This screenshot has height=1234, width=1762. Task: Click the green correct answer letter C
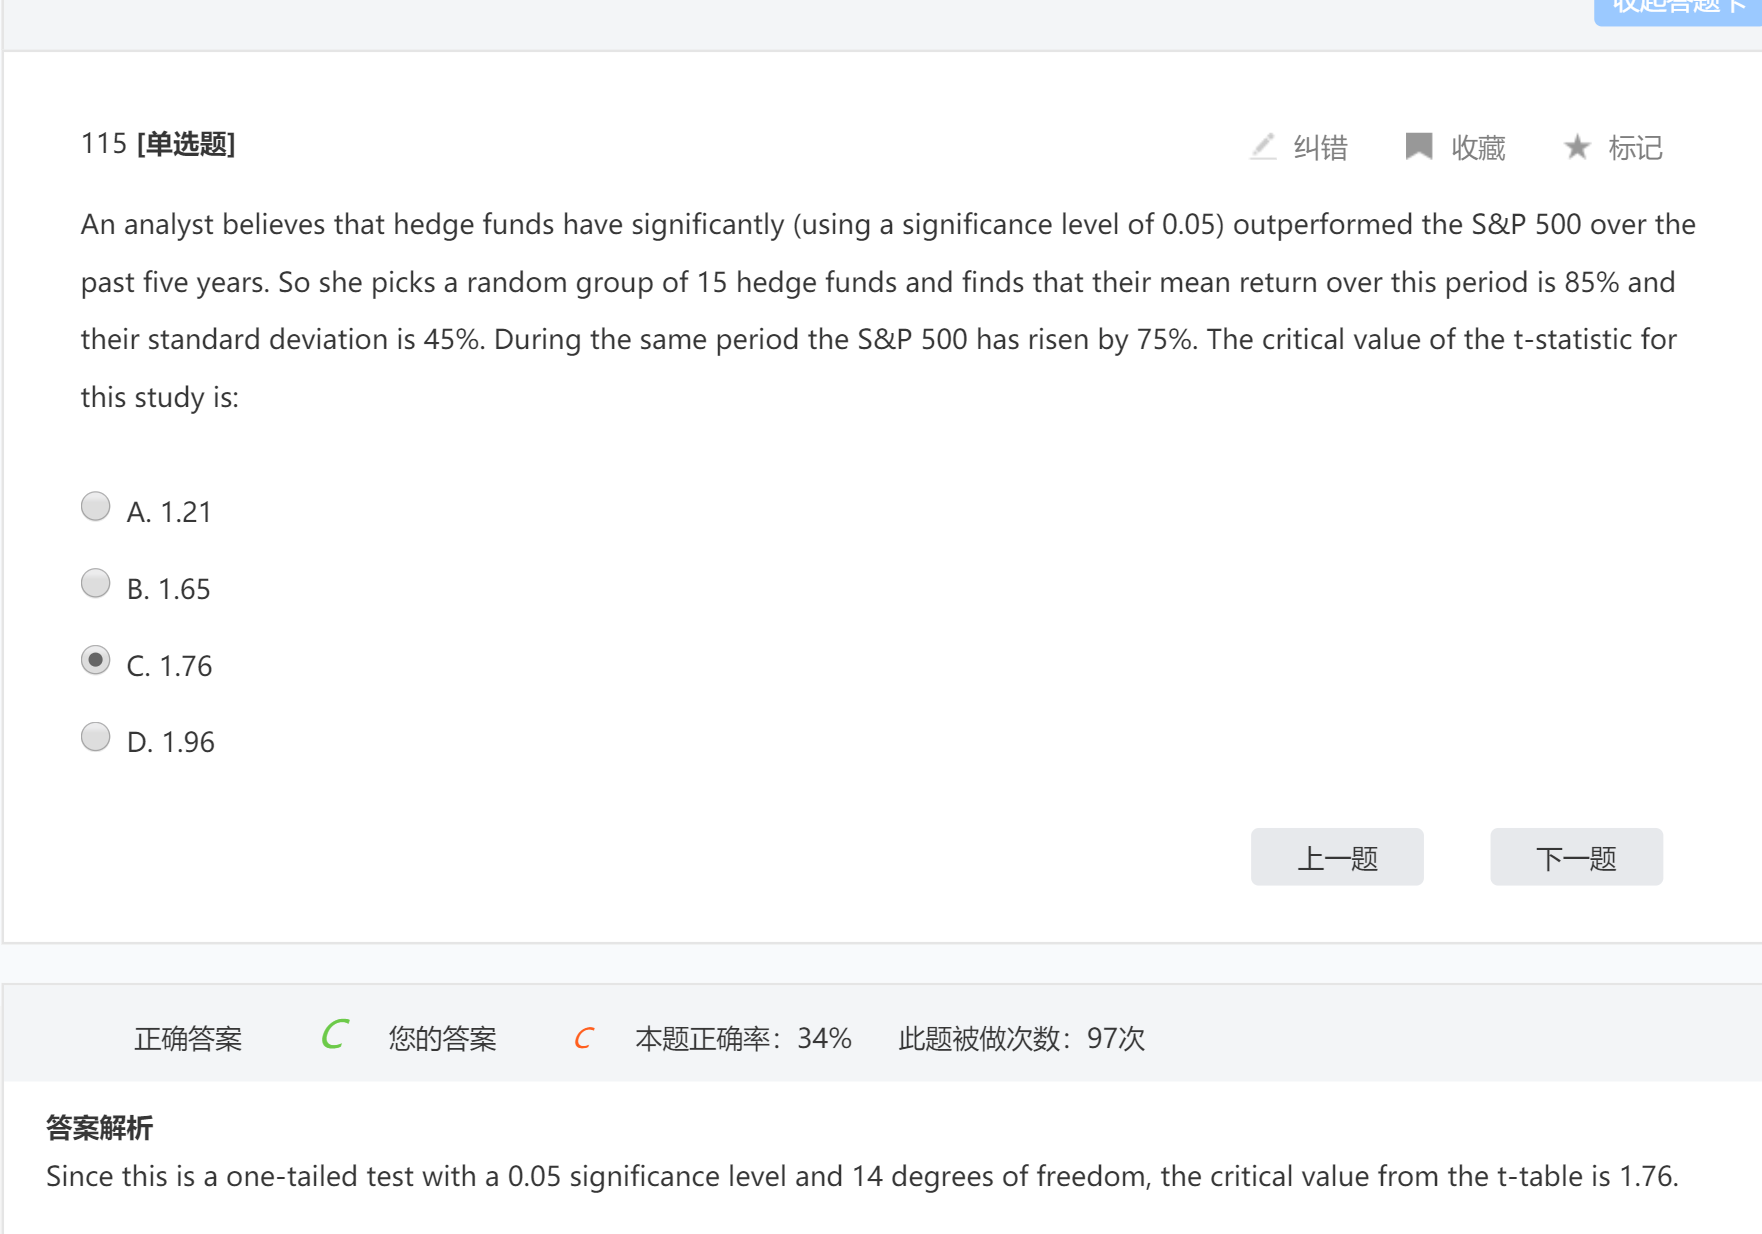335,1035
